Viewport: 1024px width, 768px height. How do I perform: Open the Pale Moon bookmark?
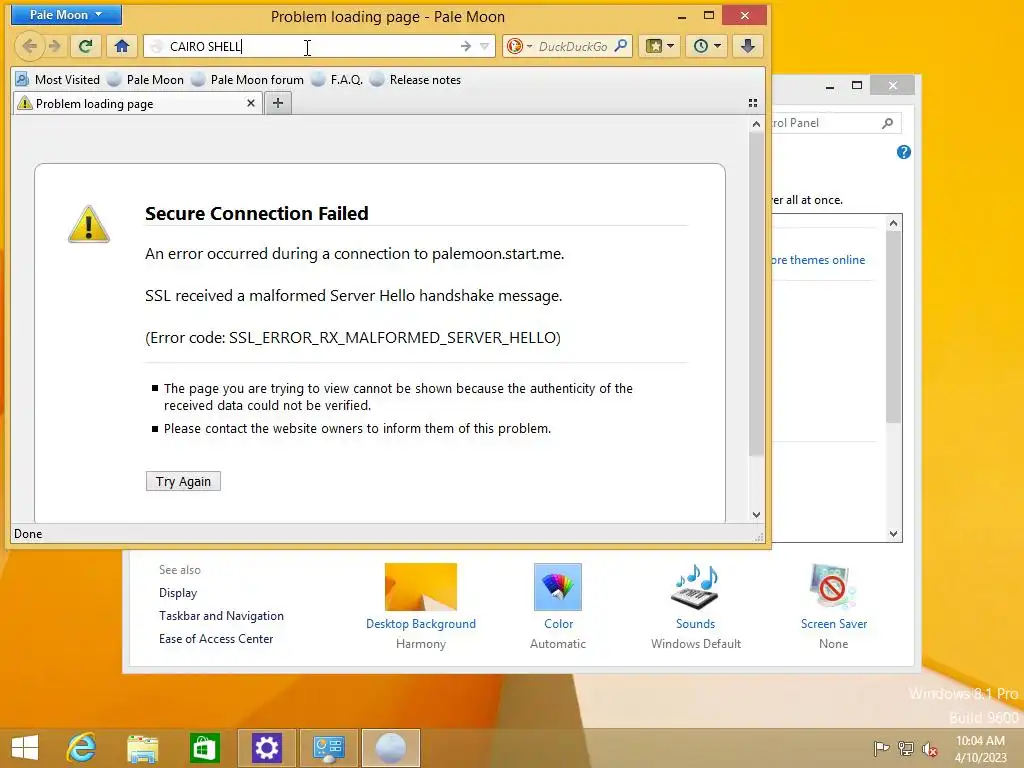pyautogui.click(x=146, y=80)
